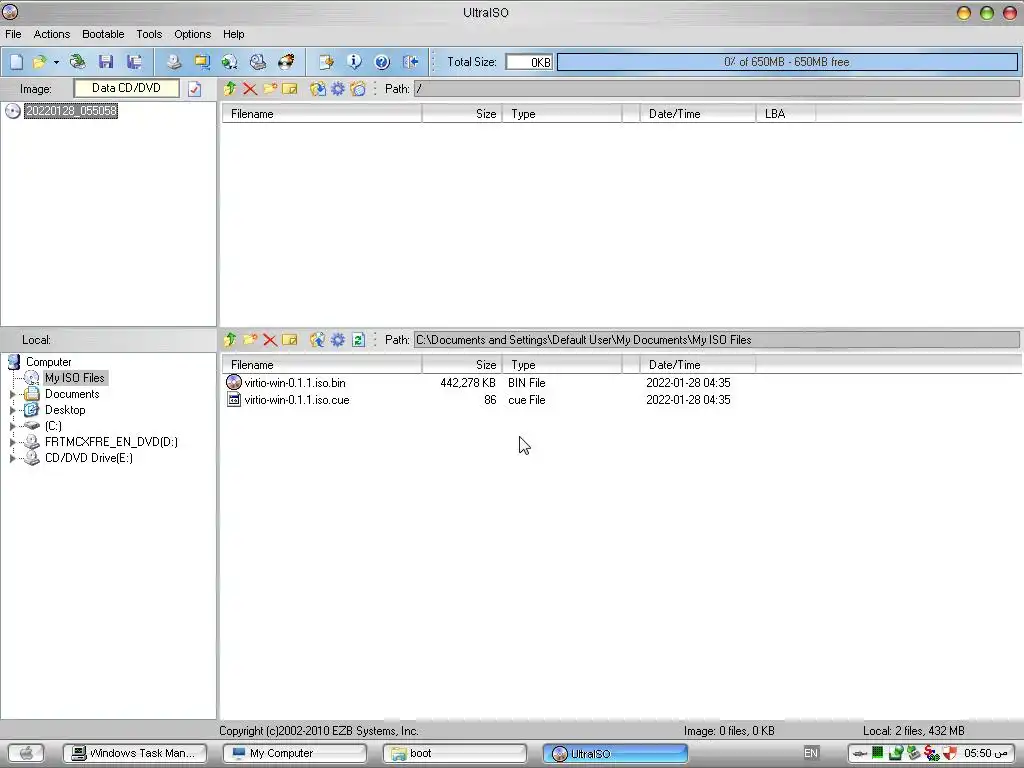Sort the image list by Filename column header
The width and height of the screenshot is (1024, 768).
(x=322, y=114)
